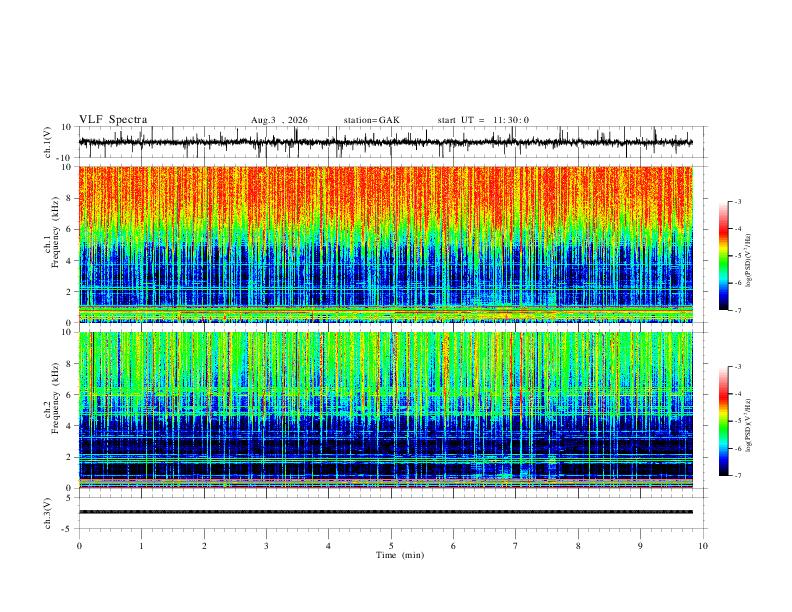Click the upper PSD color scale bar
The width and height of the screenshot is (792, 612).
click(724, 256)
